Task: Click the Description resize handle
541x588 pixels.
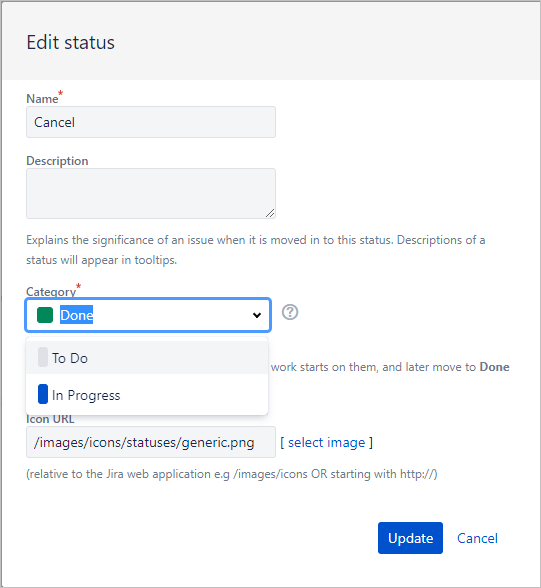Action: point(270,213)
